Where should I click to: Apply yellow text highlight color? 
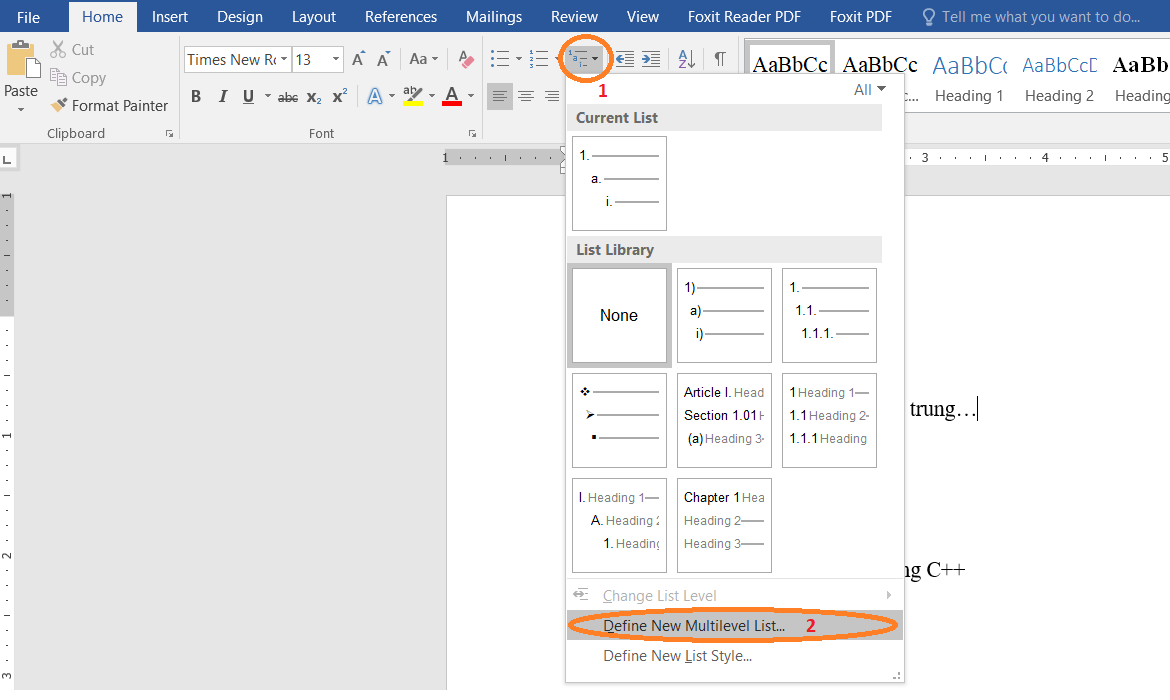[413, 96]
